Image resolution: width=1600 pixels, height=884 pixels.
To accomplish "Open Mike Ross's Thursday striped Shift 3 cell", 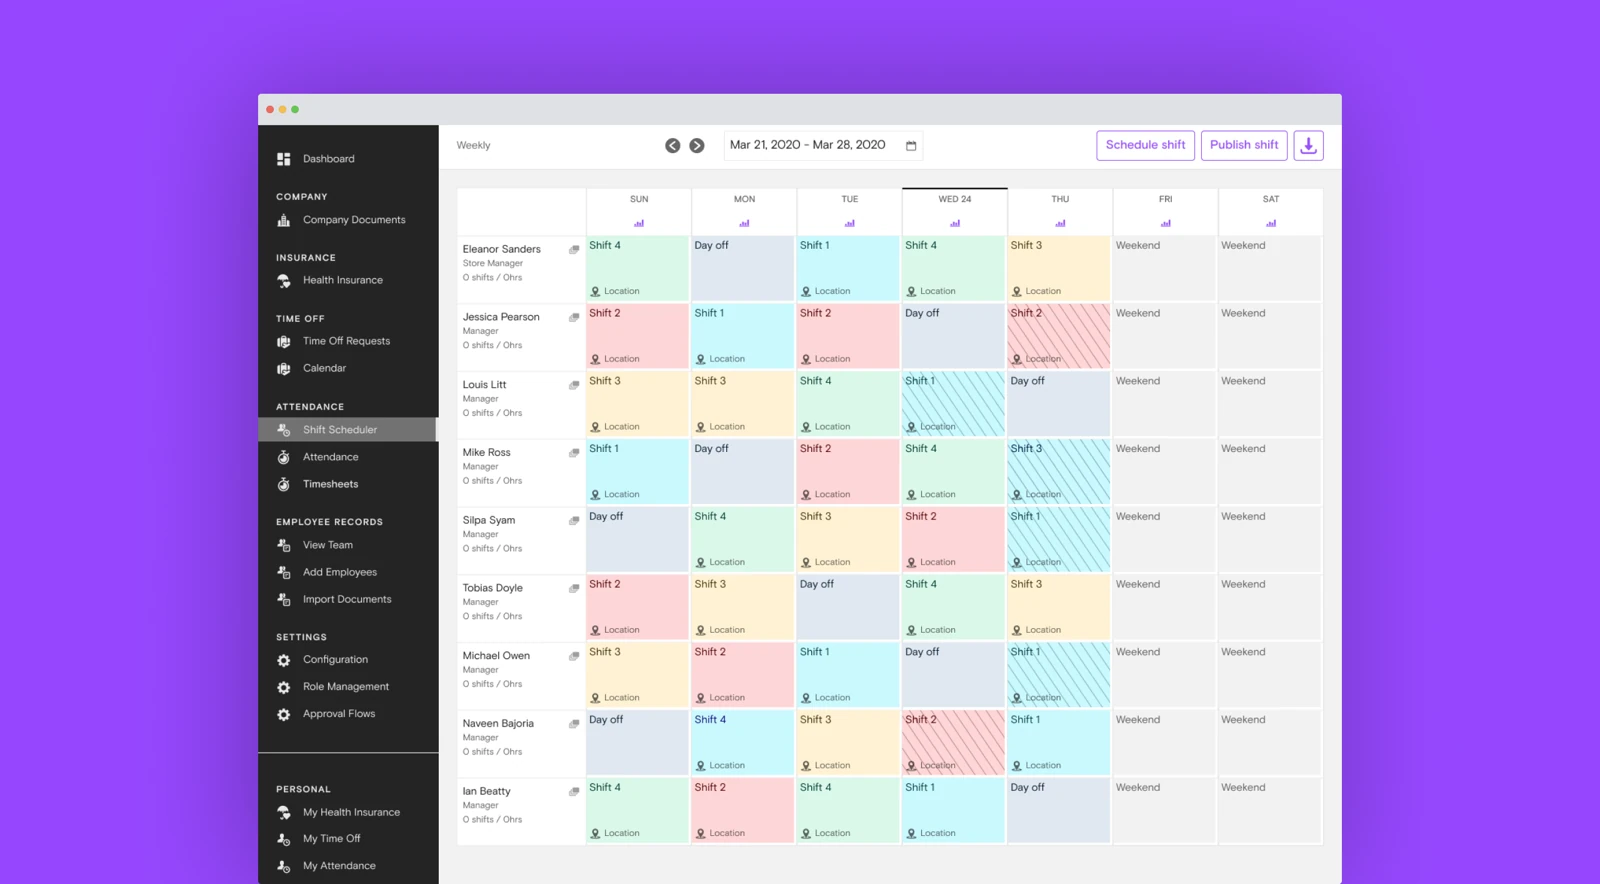I will [x=1059, y=472].
